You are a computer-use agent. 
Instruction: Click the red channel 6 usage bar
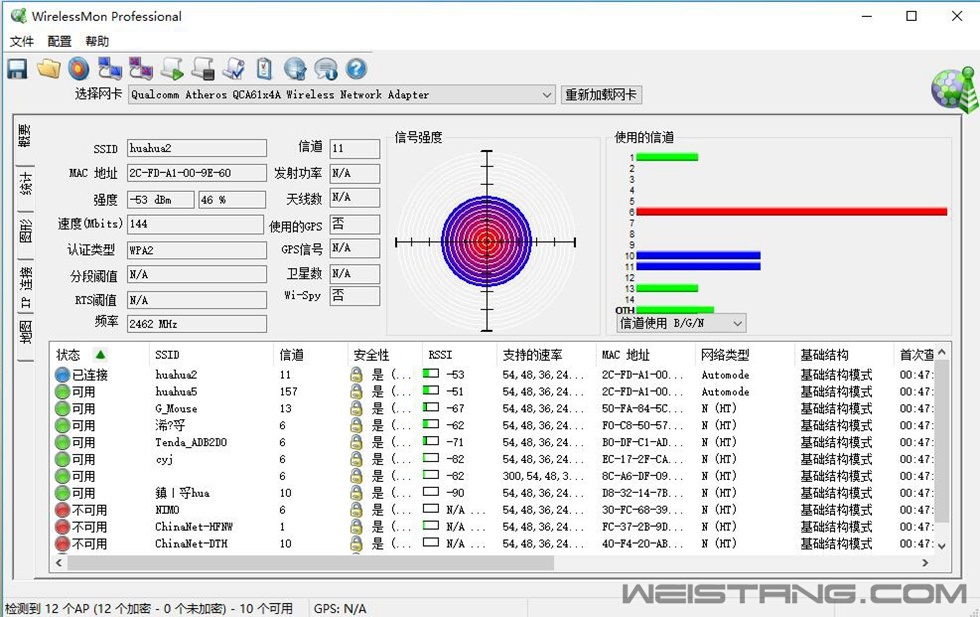tap(790, 212)
